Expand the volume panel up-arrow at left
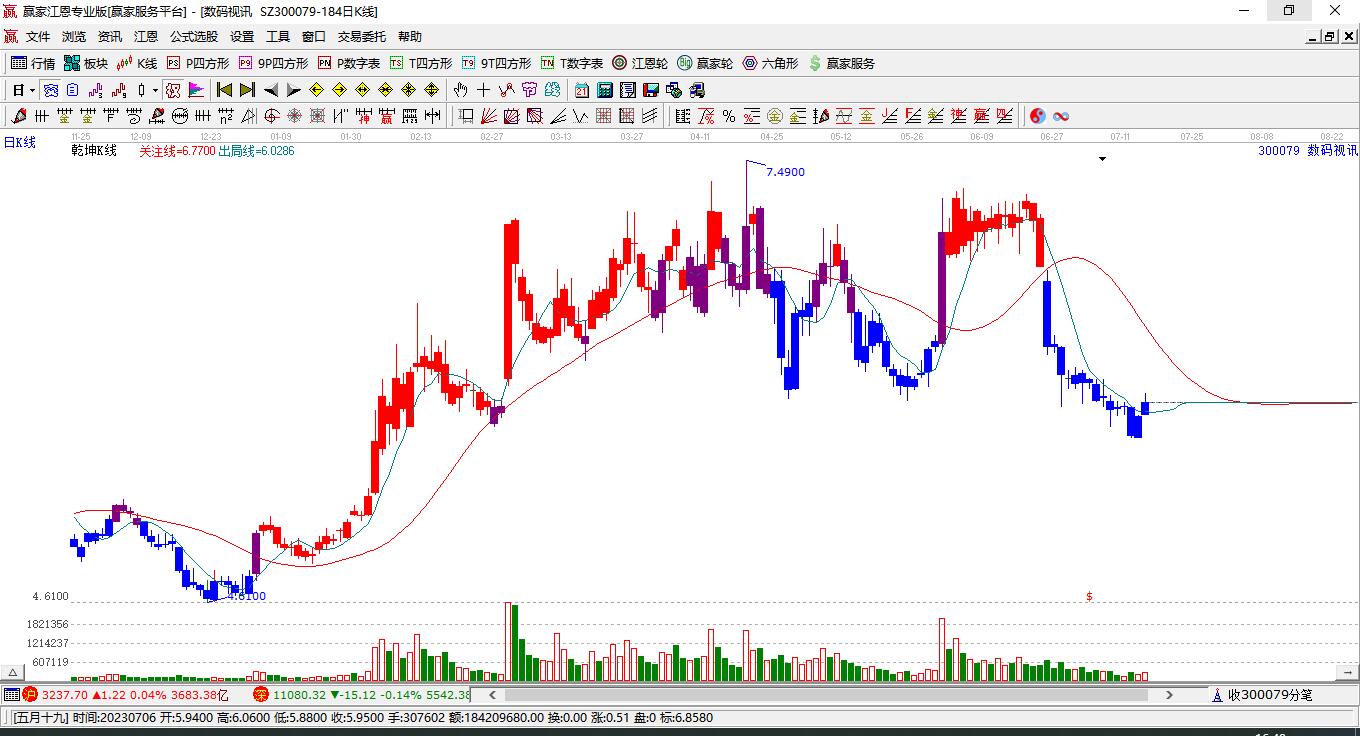The width and height of the screenshot is (1360, 736). (x=14, y=672)
